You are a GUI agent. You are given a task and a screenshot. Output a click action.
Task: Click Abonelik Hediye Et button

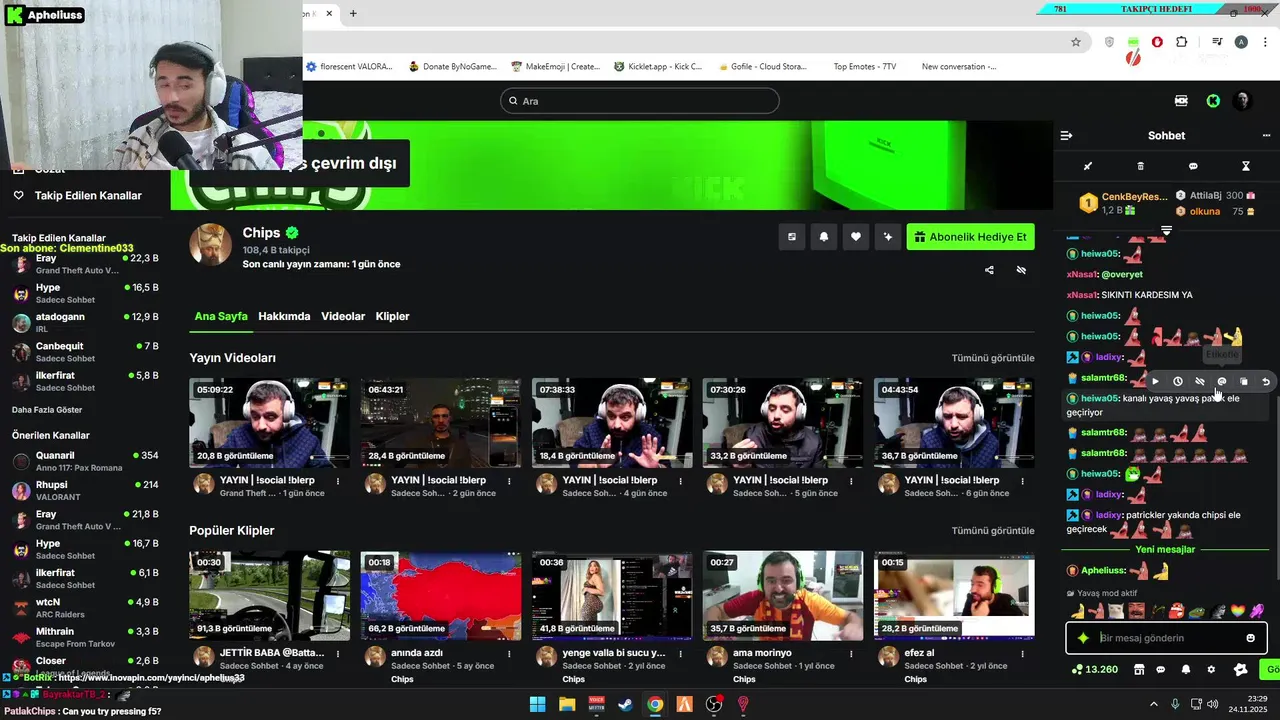click(x=970, y=237)
